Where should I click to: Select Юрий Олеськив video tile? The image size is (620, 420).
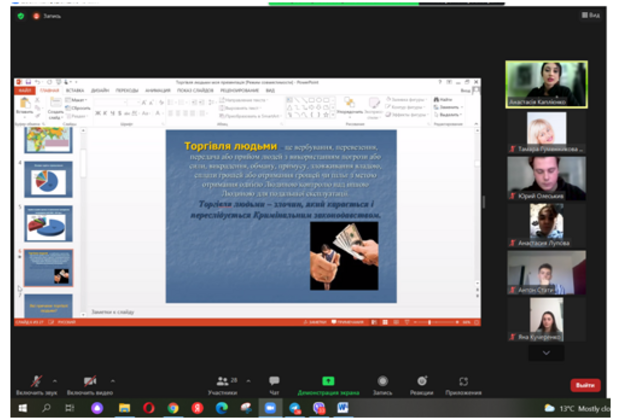click(x=546, y=178)
